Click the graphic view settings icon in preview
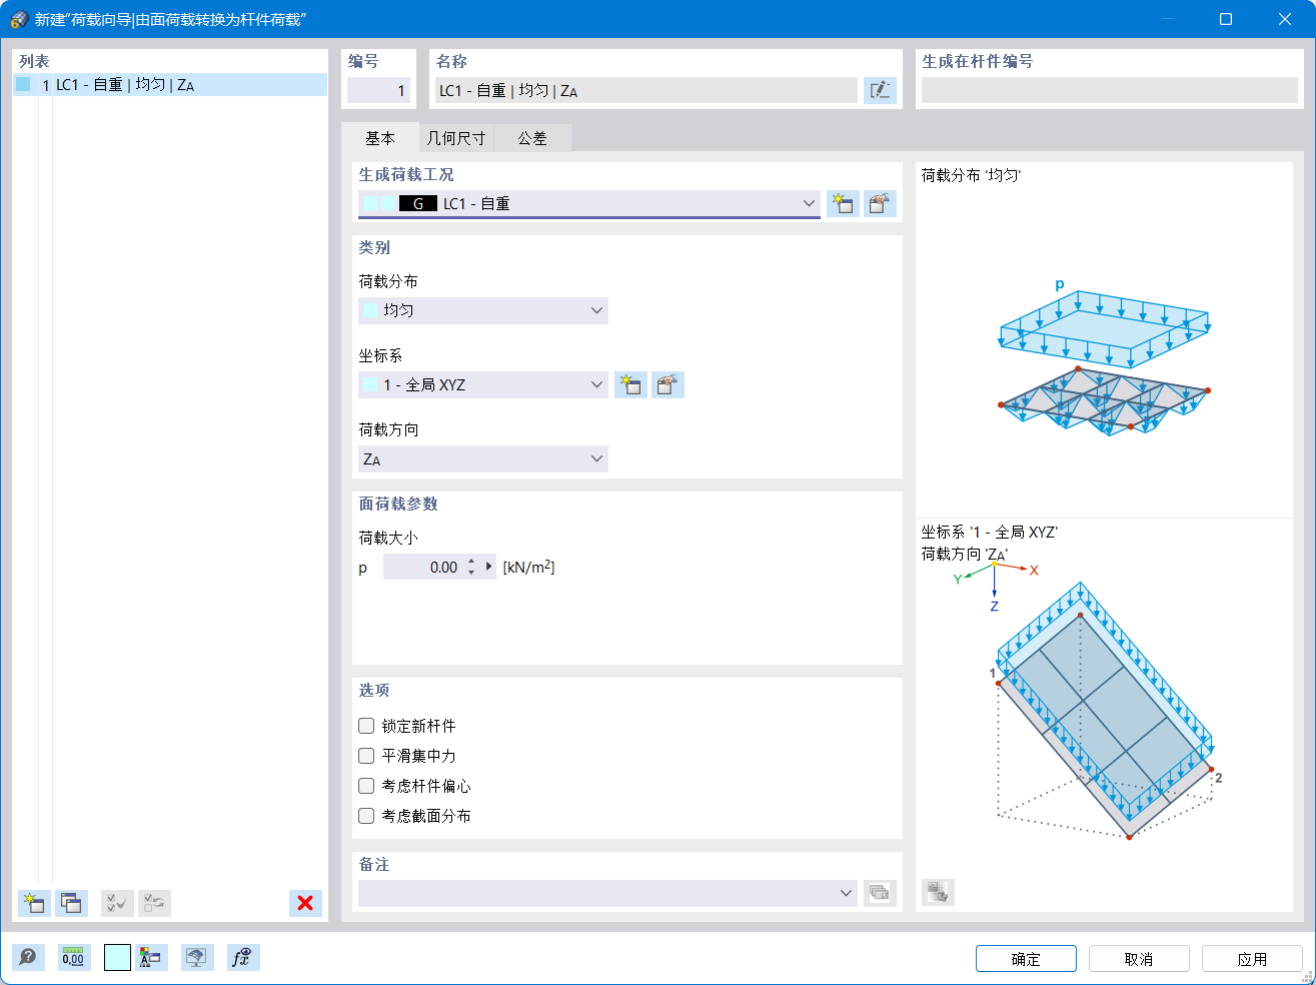1316x985 pixels. click(938, 892)
